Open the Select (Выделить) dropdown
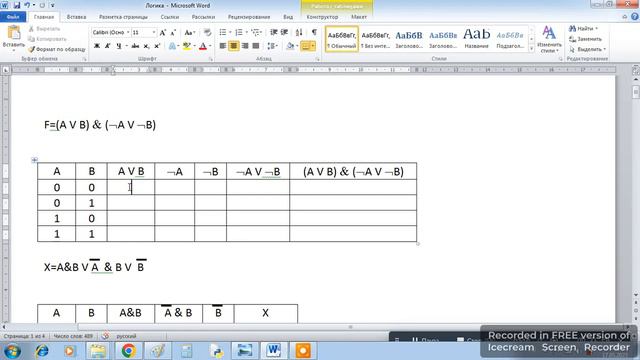The height and width of the screenshot is (360, 640). pos(587,49)
